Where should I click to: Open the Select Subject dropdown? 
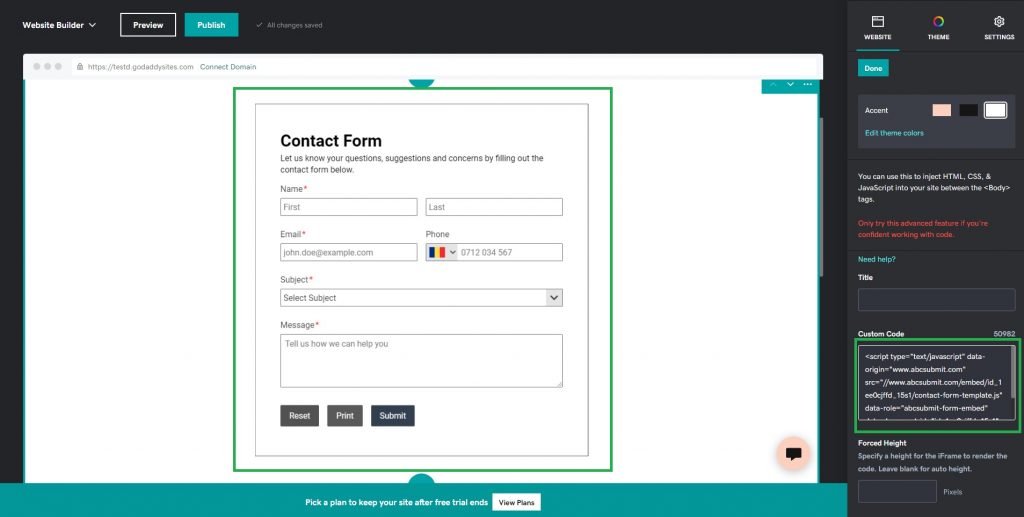coord(421,298)
